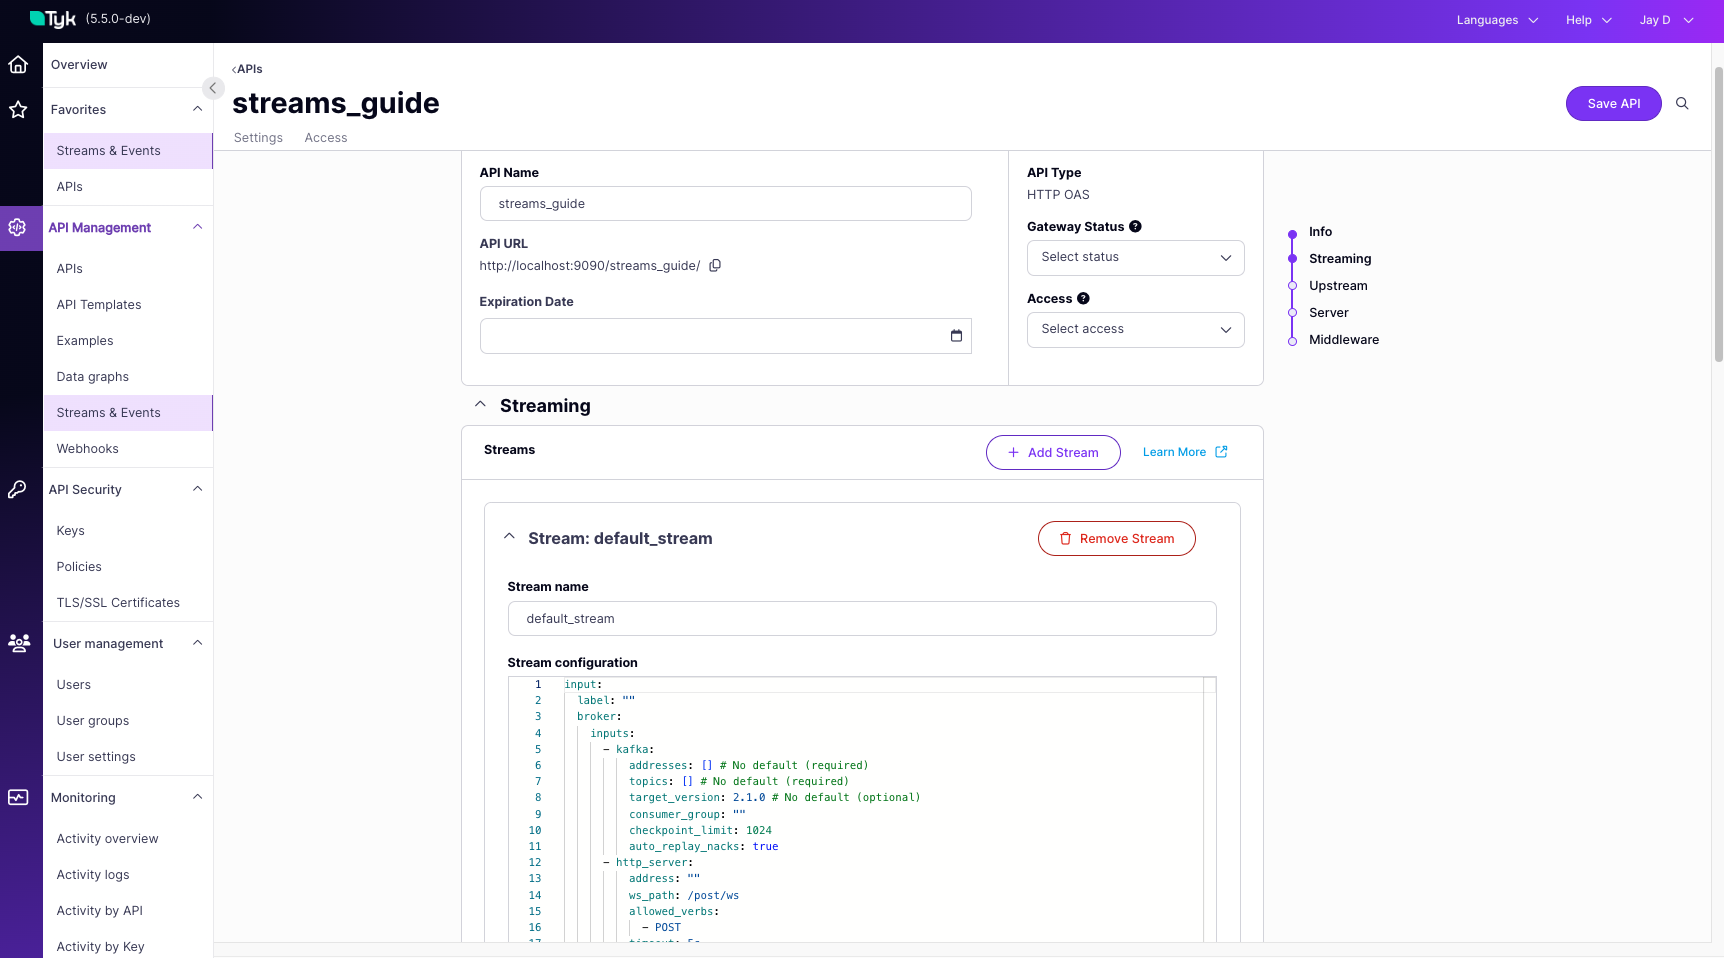Click the page vertical scrollbar
Image resolution: width=1724 pixels, height=958 pixels.
(x=1718, y=215)
